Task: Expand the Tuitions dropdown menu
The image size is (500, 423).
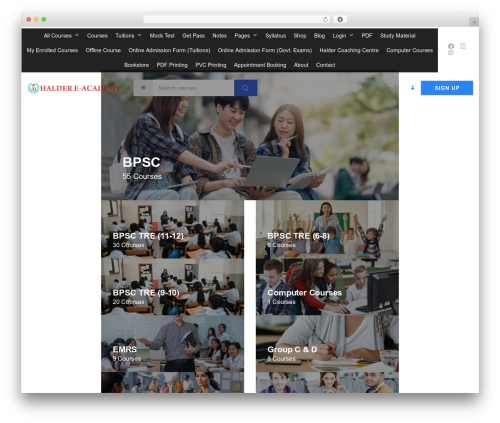Action: tap(128, 36)
